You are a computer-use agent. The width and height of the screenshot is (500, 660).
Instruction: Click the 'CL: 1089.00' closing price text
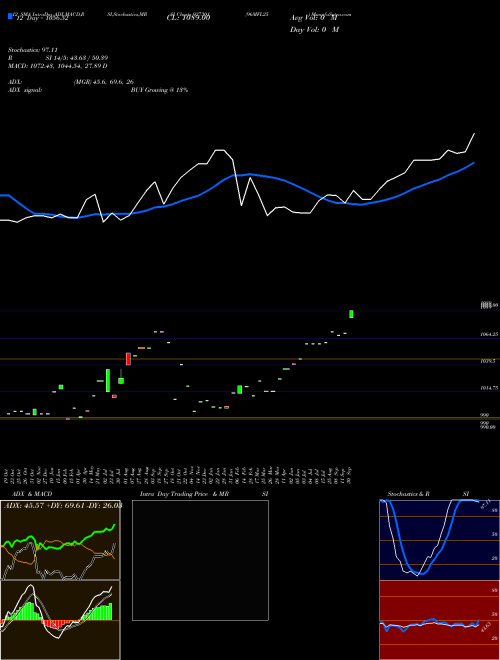tap(188, 18)
